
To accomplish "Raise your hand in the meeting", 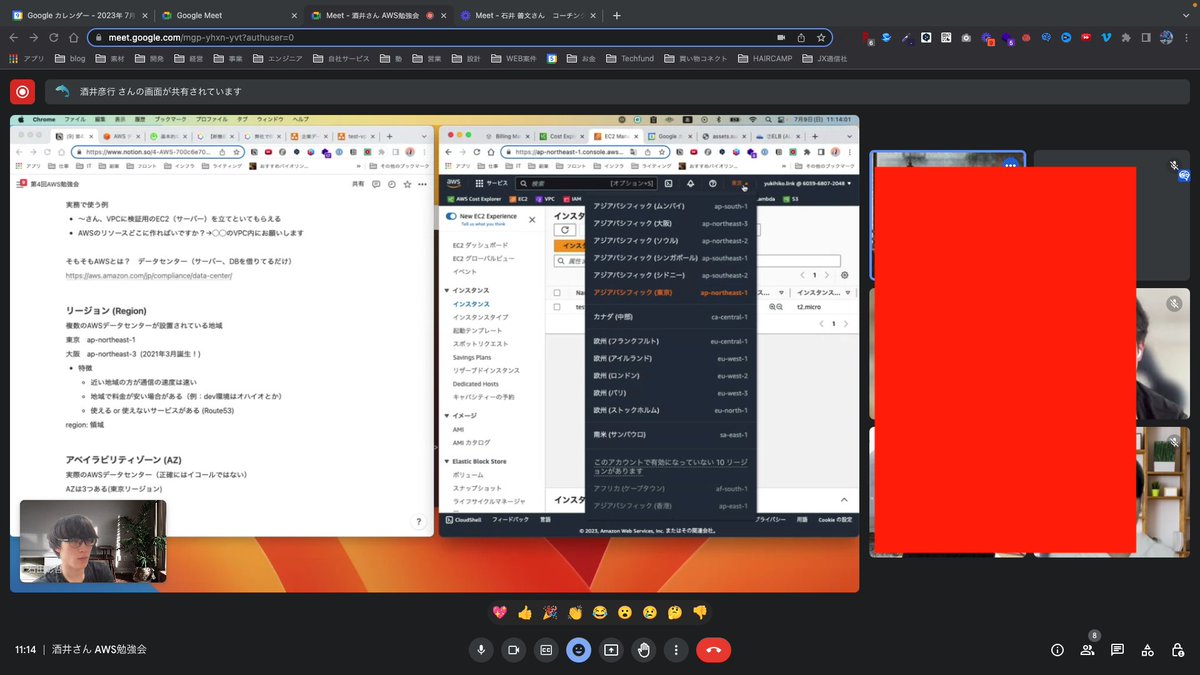I will click(x=644, y=650).
